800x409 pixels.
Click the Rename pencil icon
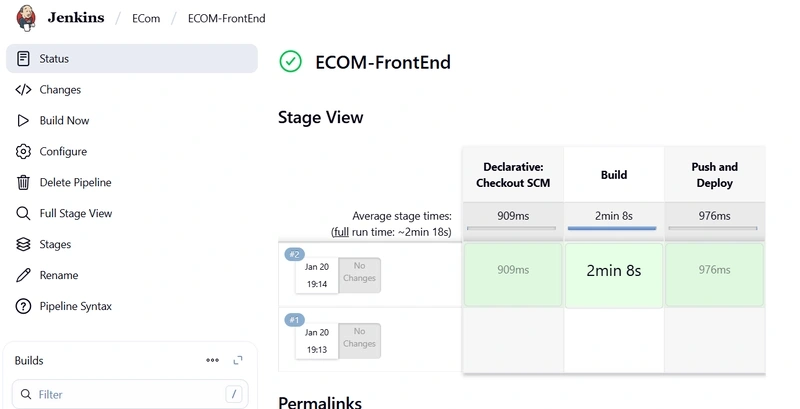point(23,275)
